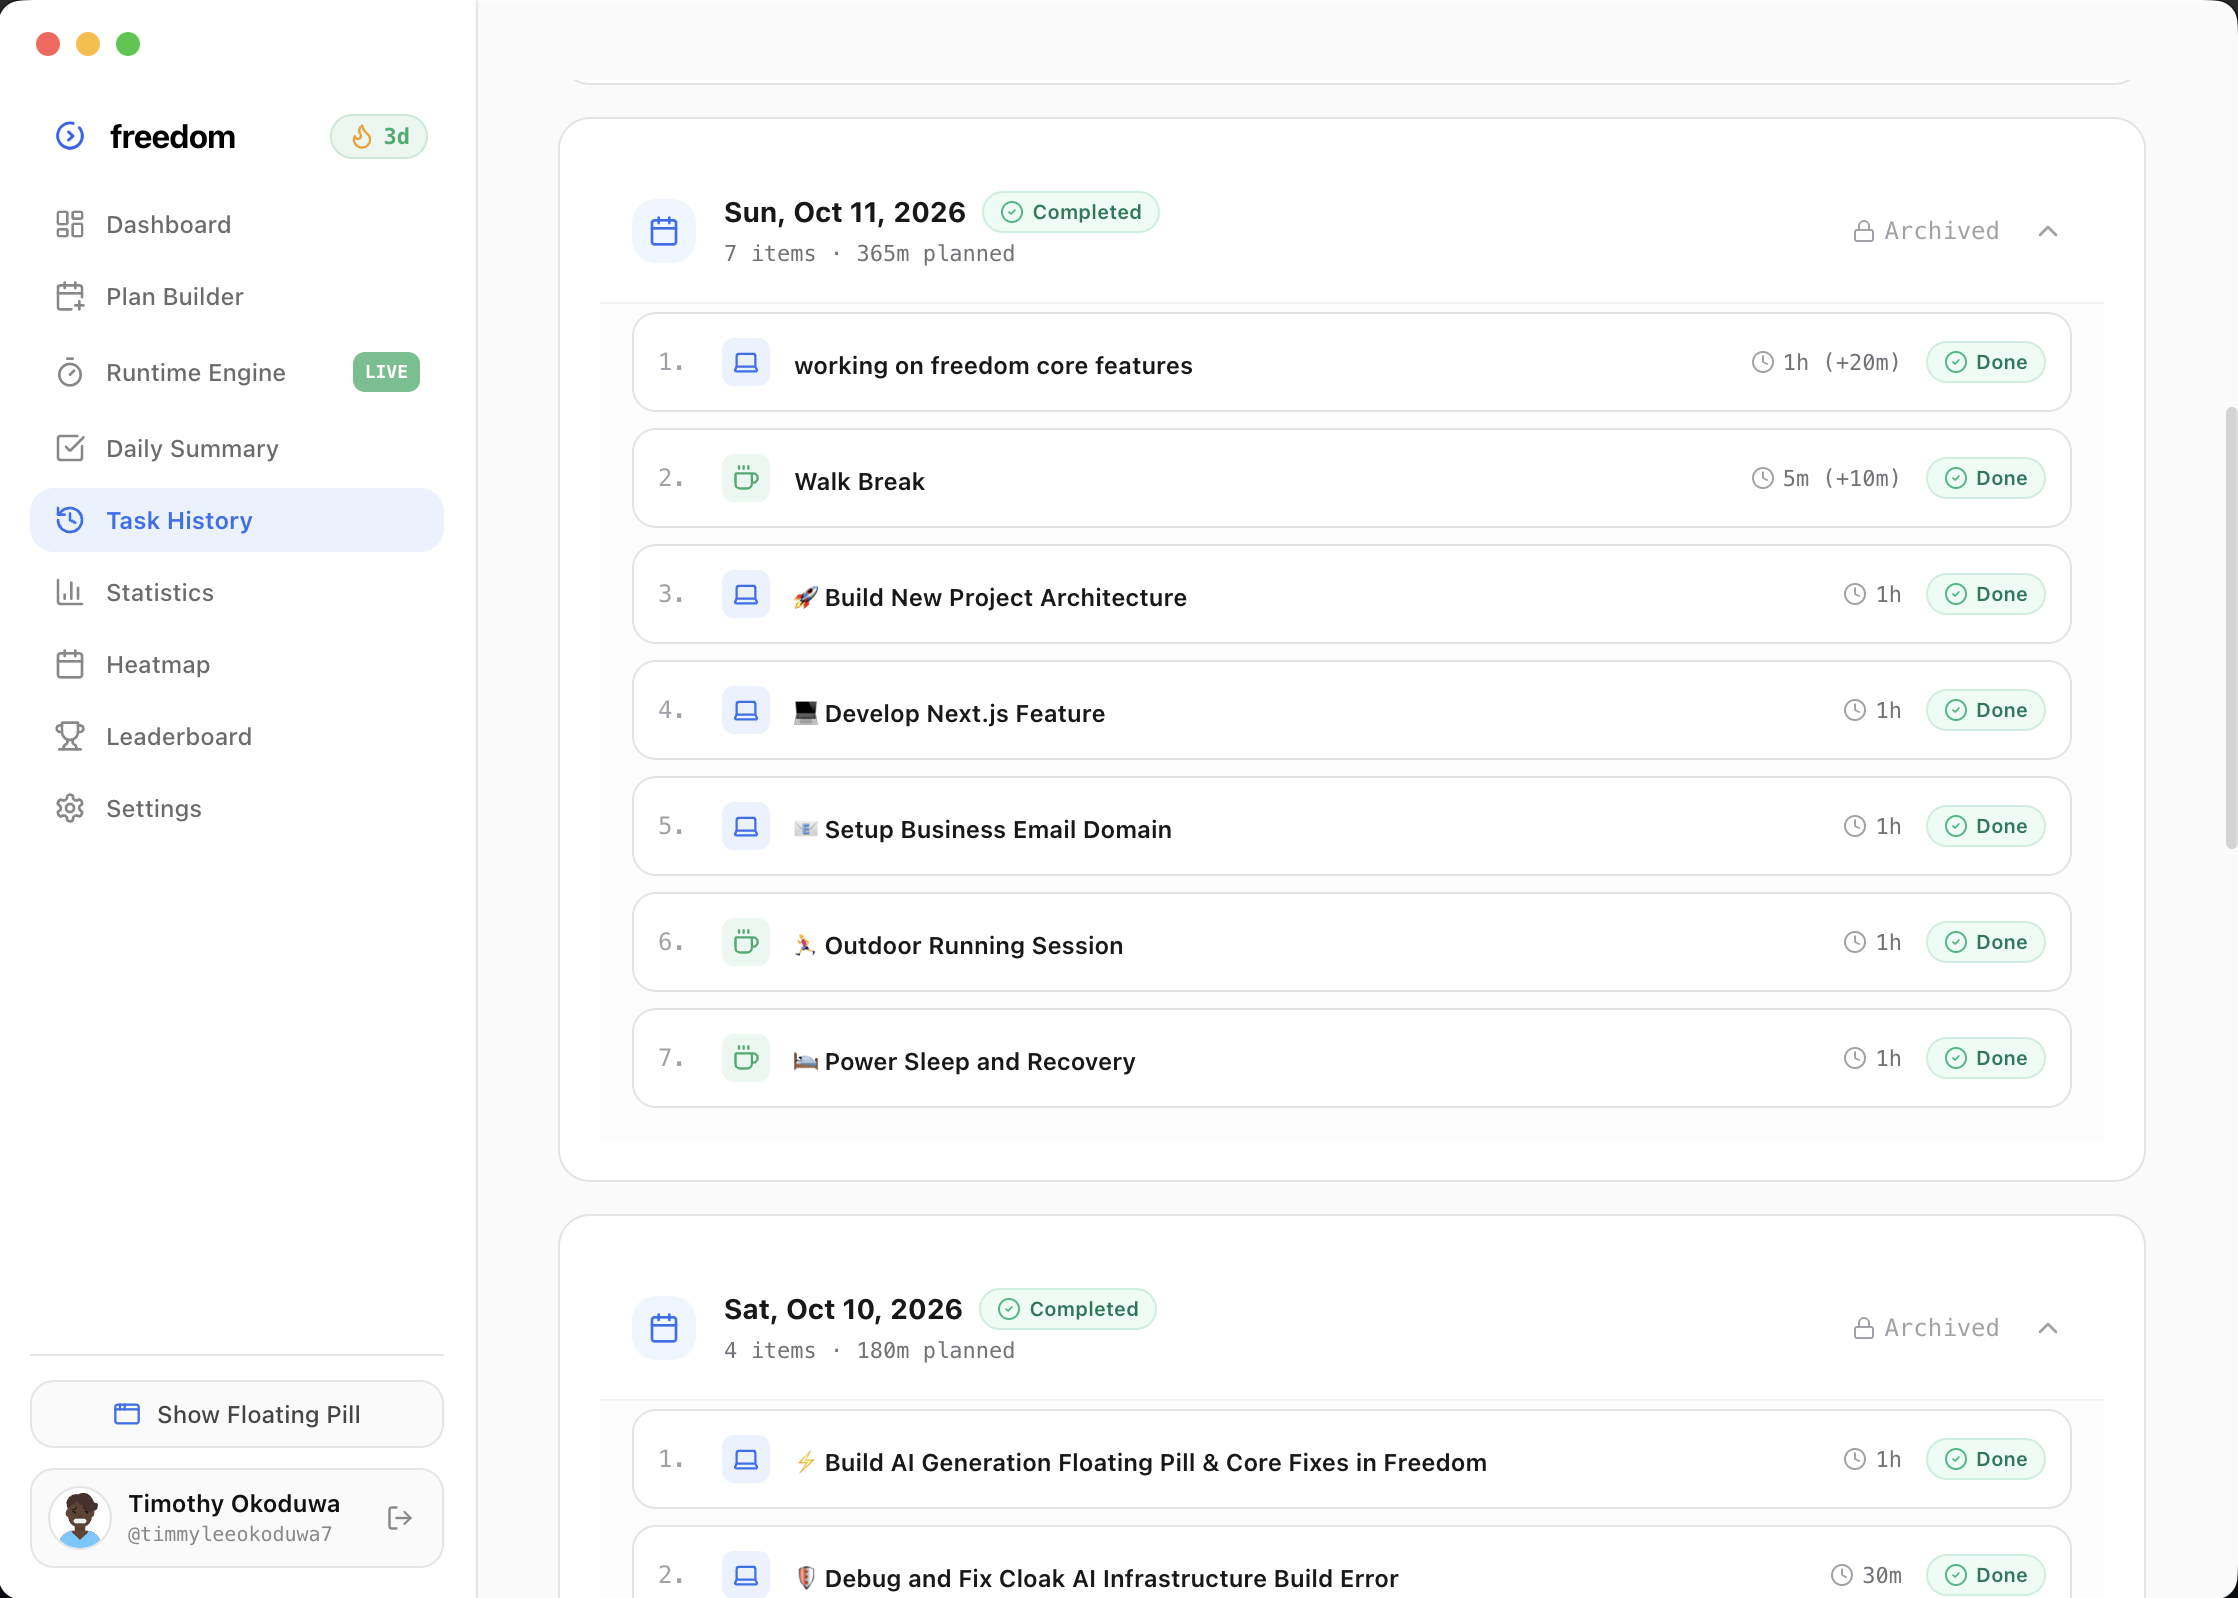Image resolution: width=2238 pixels, height=1598 pixels.
Task: Click the freedom logo icon
Action: coord(70,136)
